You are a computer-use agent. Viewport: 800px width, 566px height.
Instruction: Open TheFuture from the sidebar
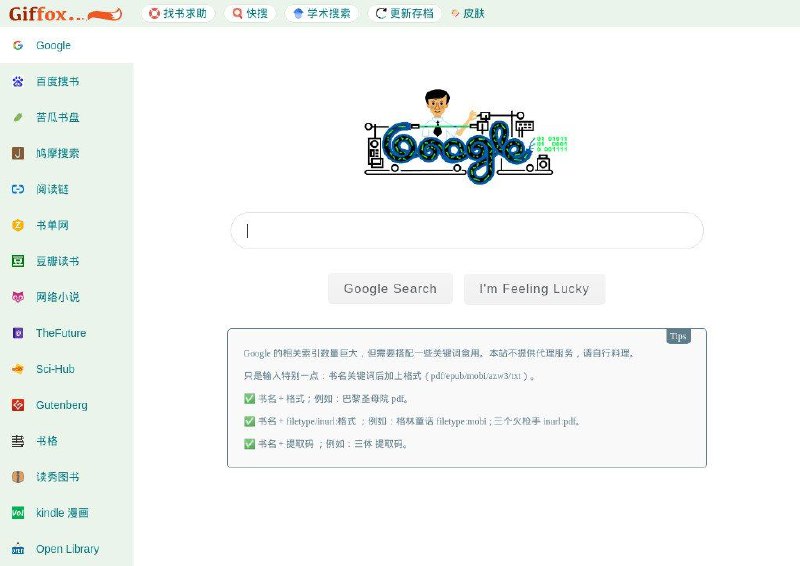tap(67, 333)
